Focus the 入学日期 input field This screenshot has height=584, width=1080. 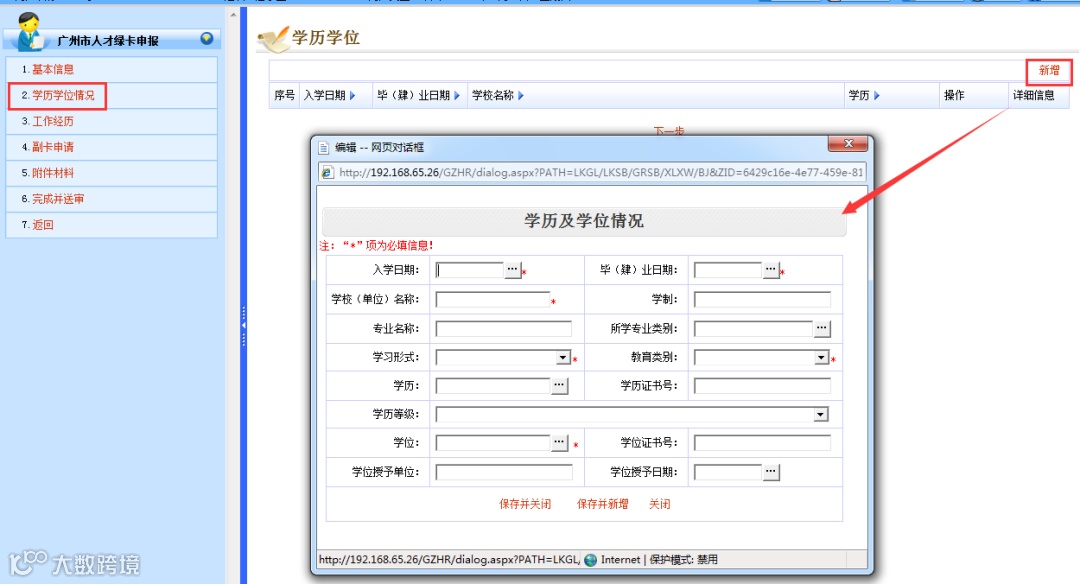[x=470, y=270]
